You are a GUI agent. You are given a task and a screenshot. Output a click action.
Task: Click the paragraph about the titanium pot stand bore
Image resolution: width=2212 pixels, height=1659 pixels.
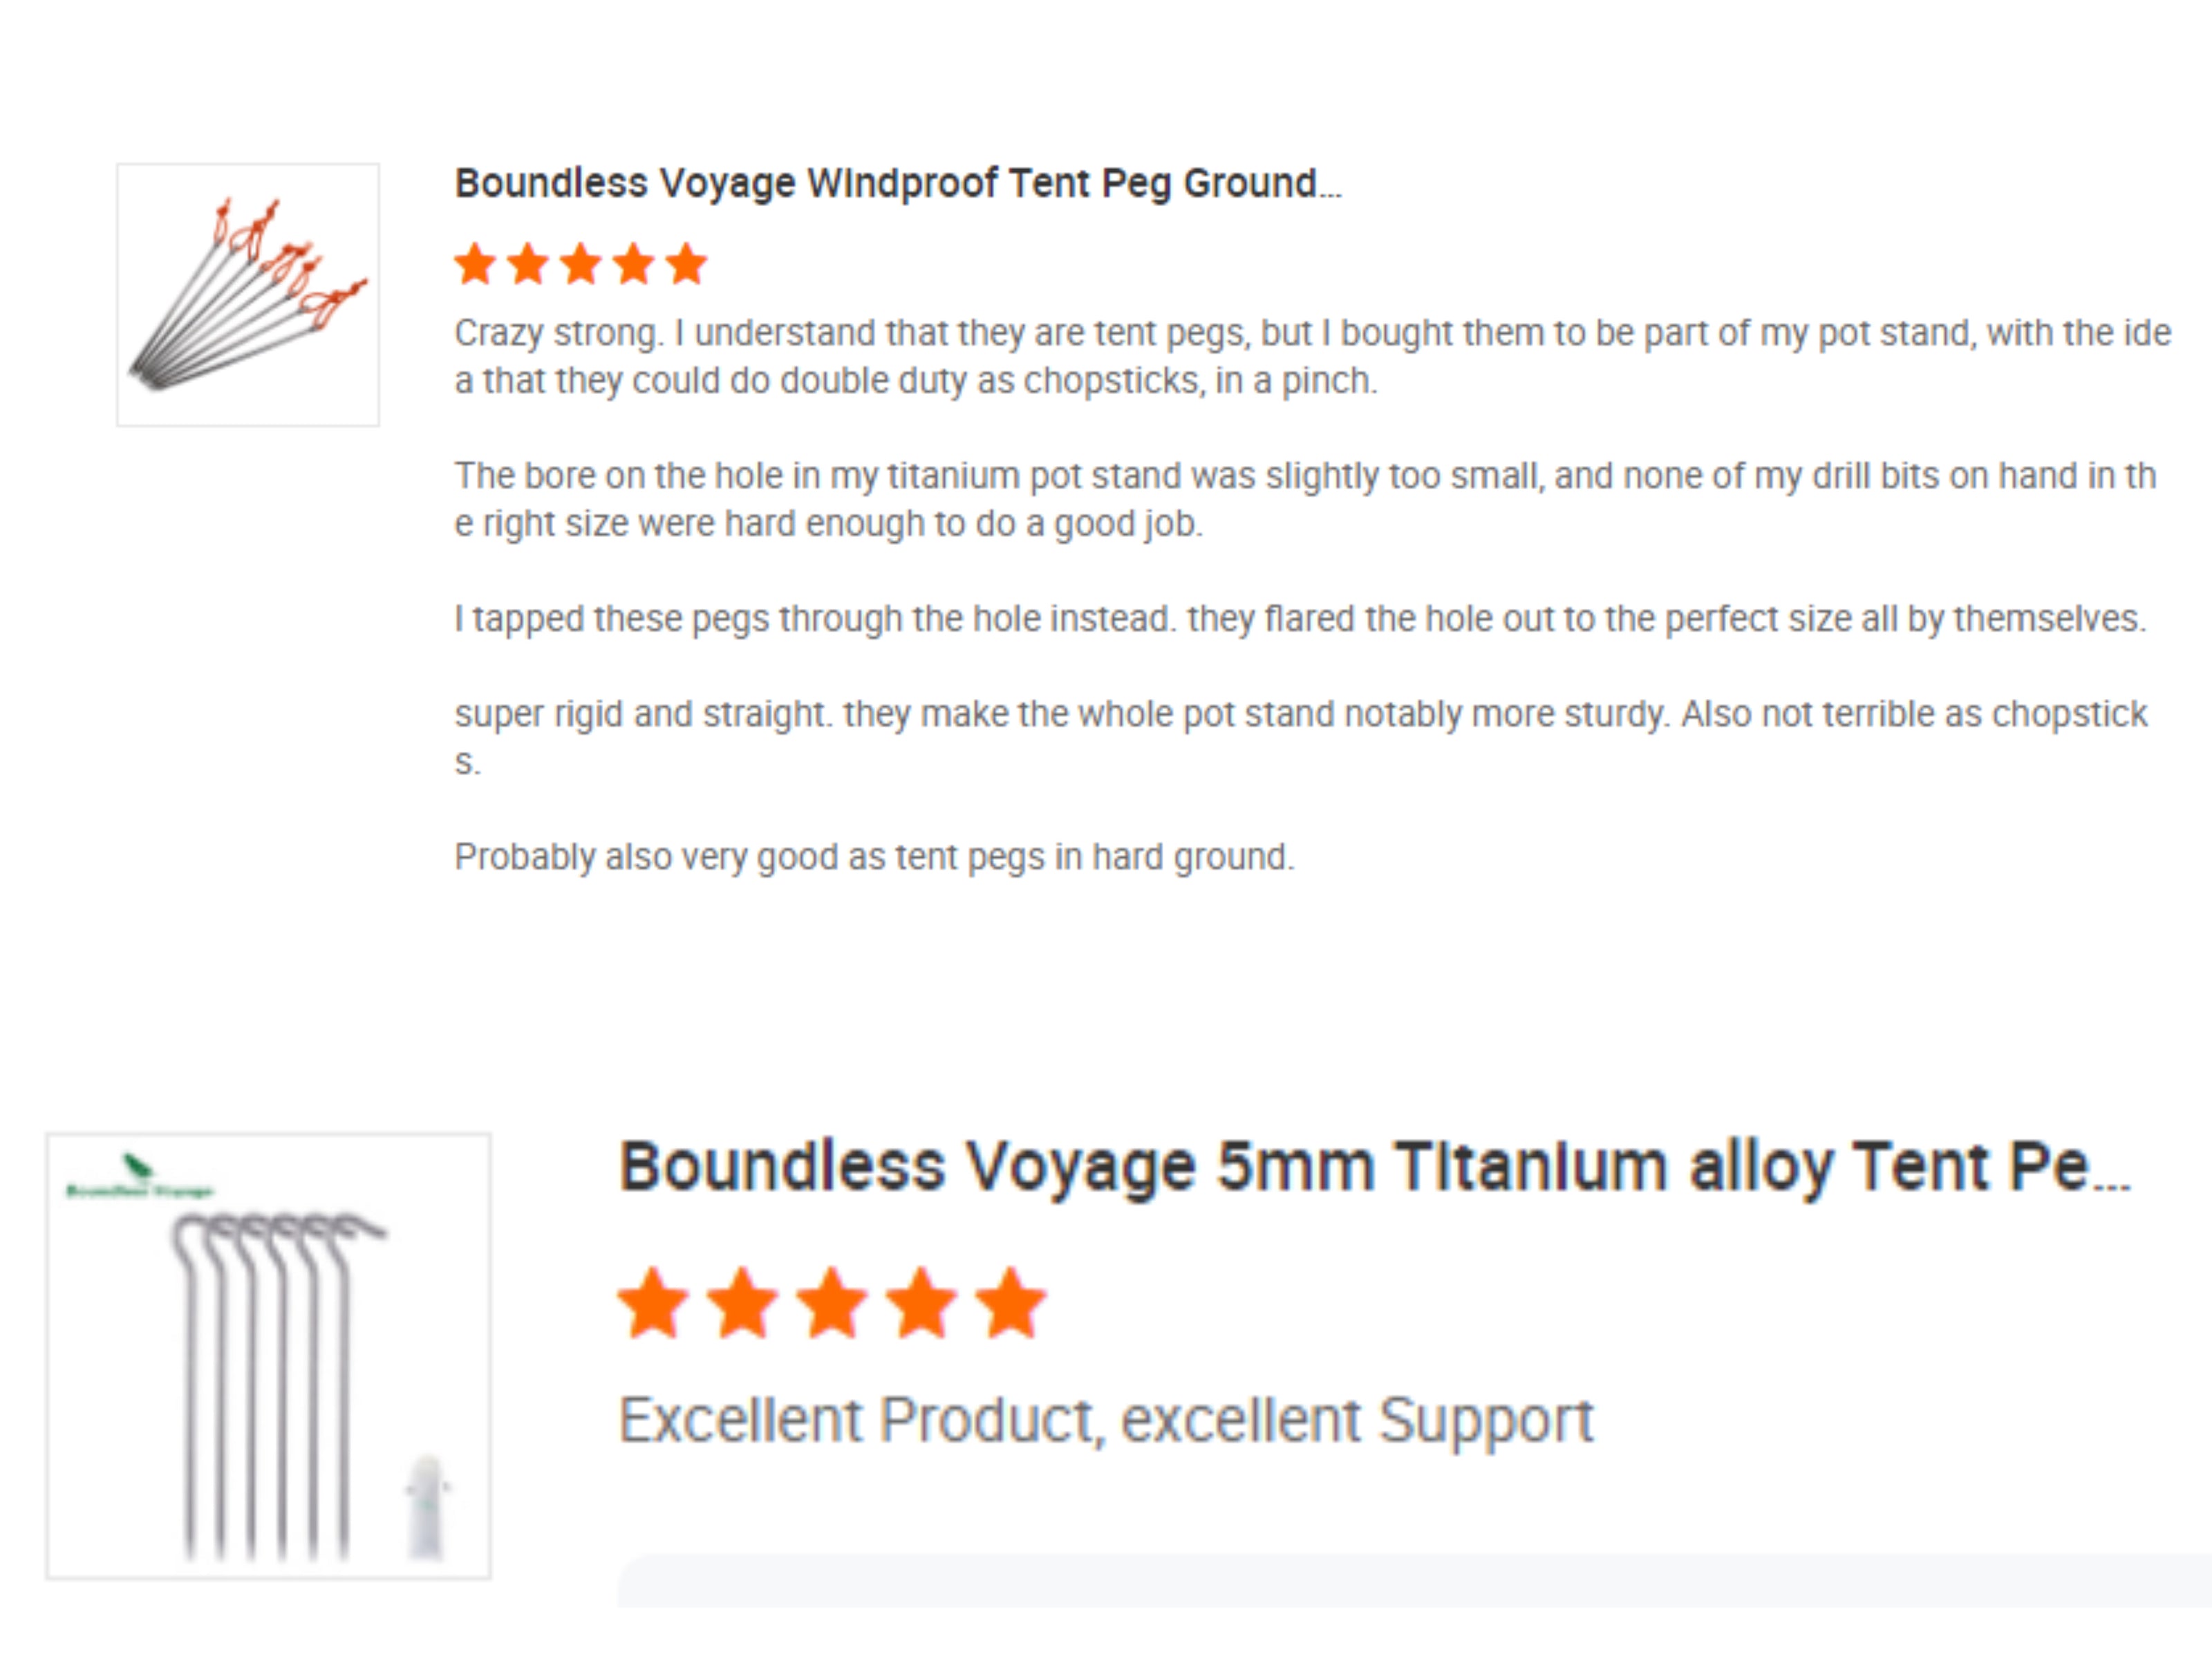coord(1304,500)
